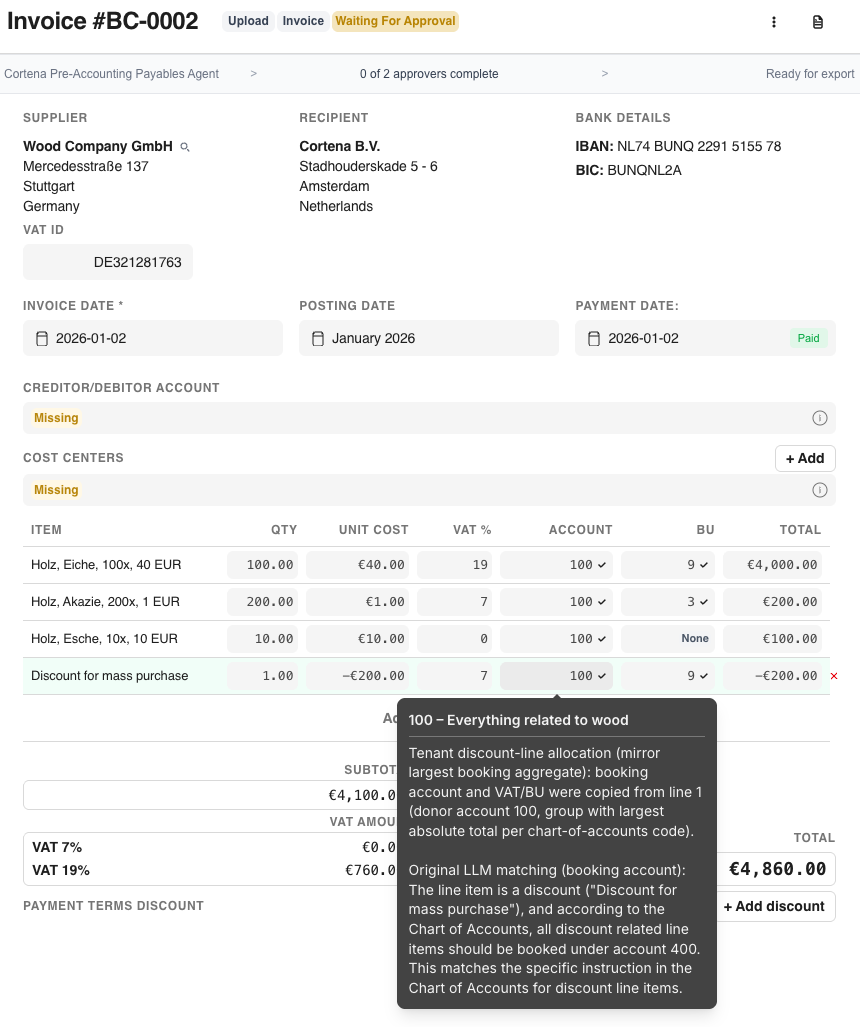The height and width of the screenshot is (1027, 860).
Task: Edit the VAT ID field DE321281763
Action: [x=108, y=262]
